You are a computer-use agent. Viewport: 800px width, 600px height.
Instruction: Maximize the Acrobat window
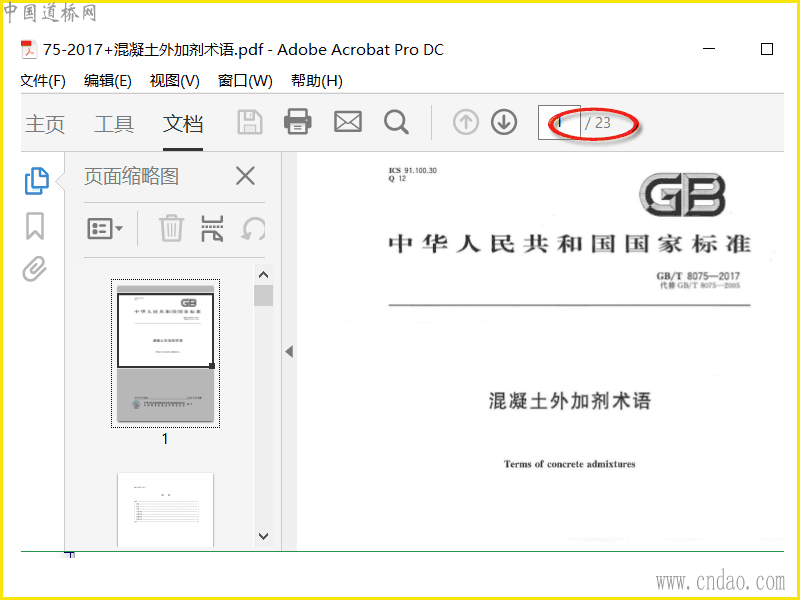click(x=766, y=49)
